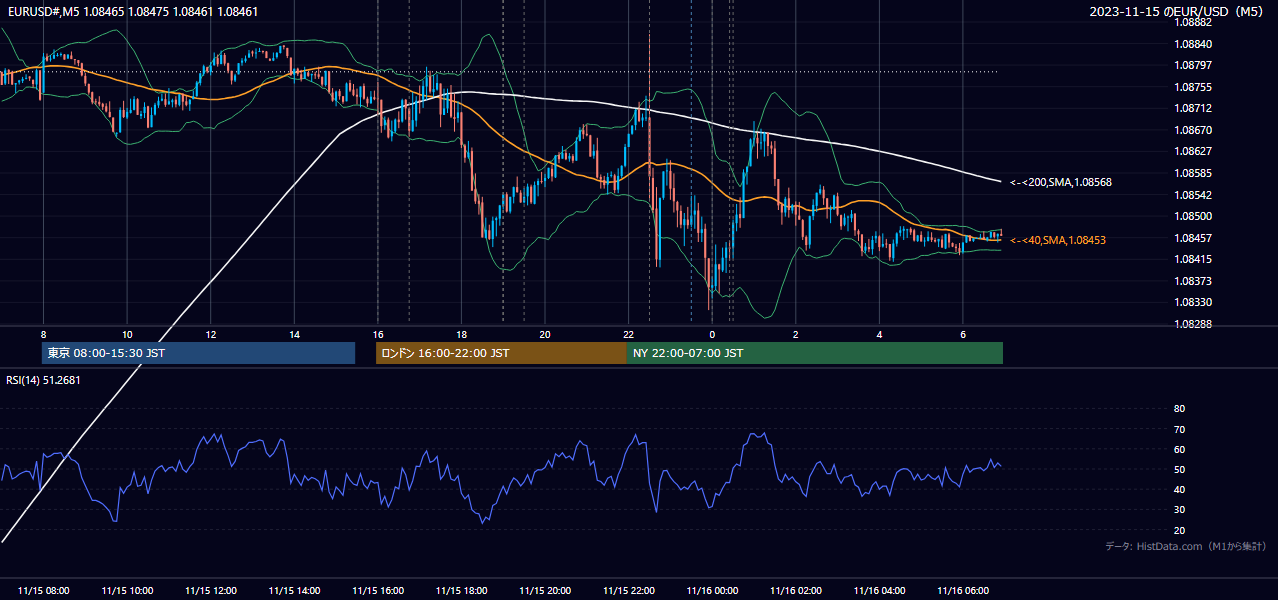Screen dimensions: 1278x600
Task: Click price axis label 1.08542
Action: (1193, 194)
